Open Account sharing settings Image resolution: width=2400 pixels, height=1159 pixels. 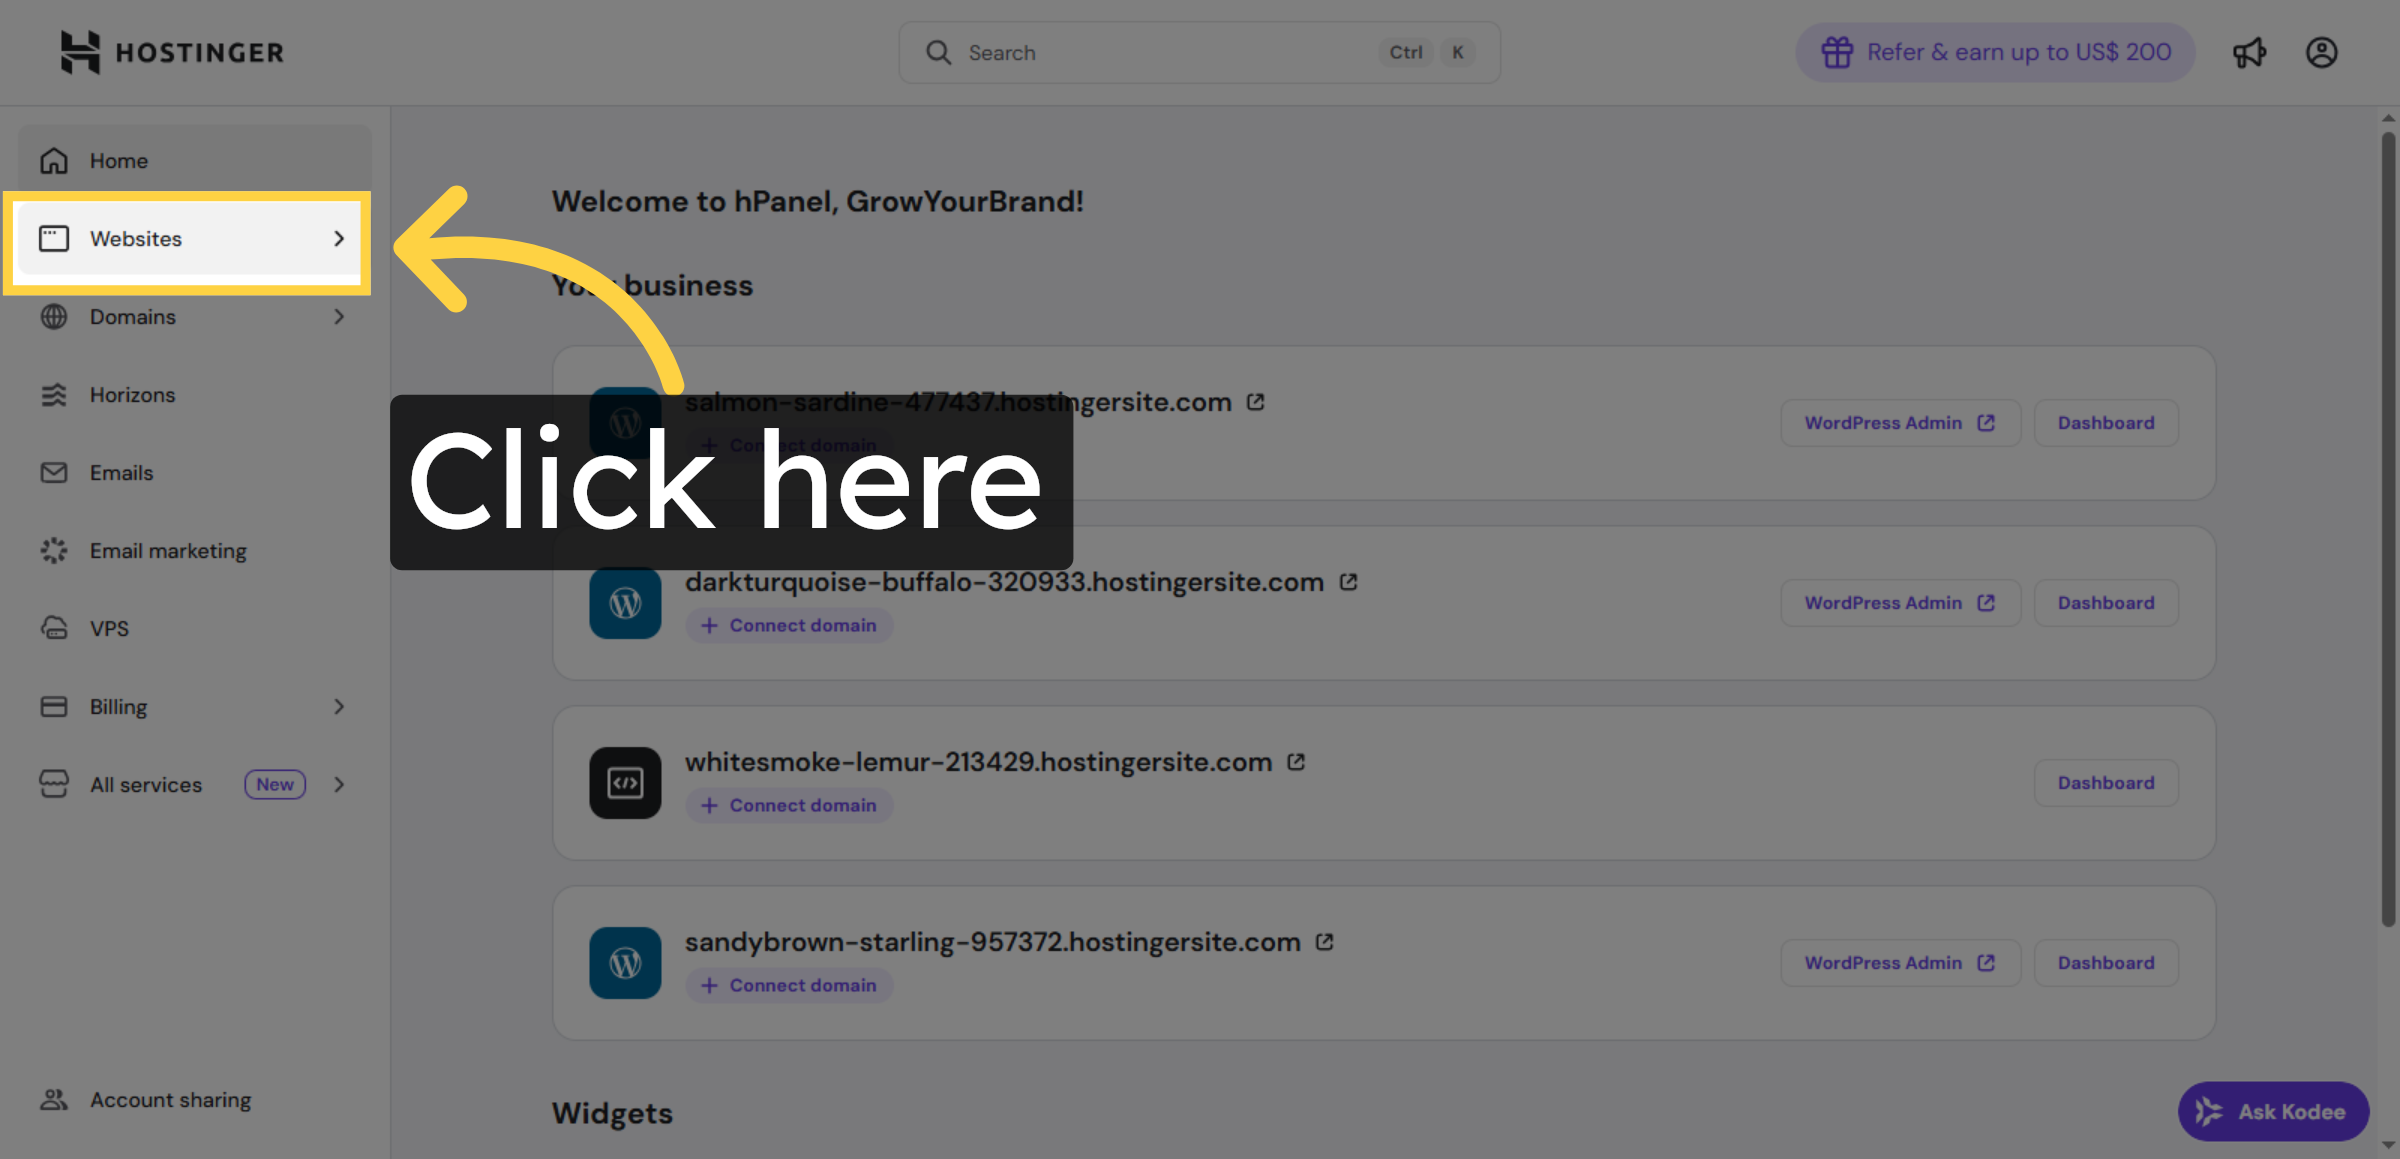[170, 1099]
